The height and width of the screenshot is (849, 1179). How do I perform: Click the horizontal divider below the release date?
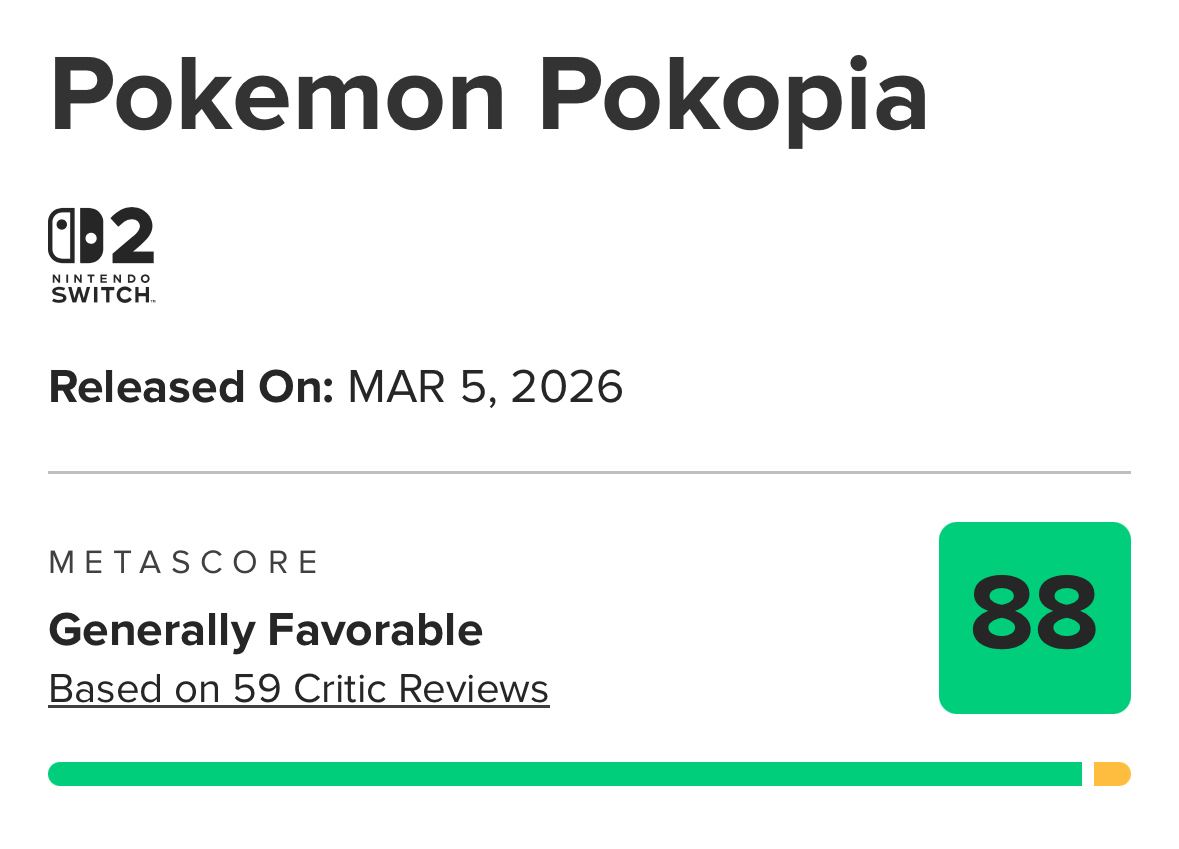click(589, 472)
